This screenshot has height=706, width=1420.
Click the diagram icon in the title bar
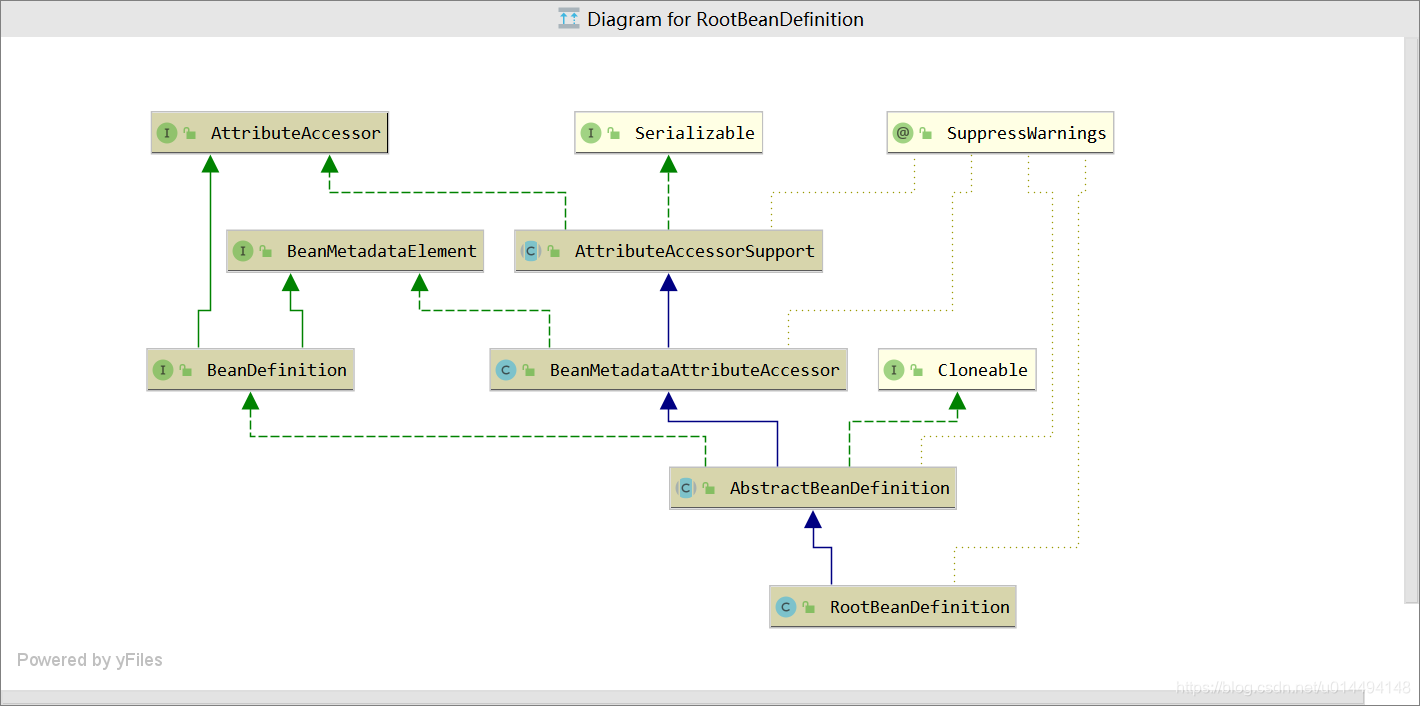click(569, 19)
